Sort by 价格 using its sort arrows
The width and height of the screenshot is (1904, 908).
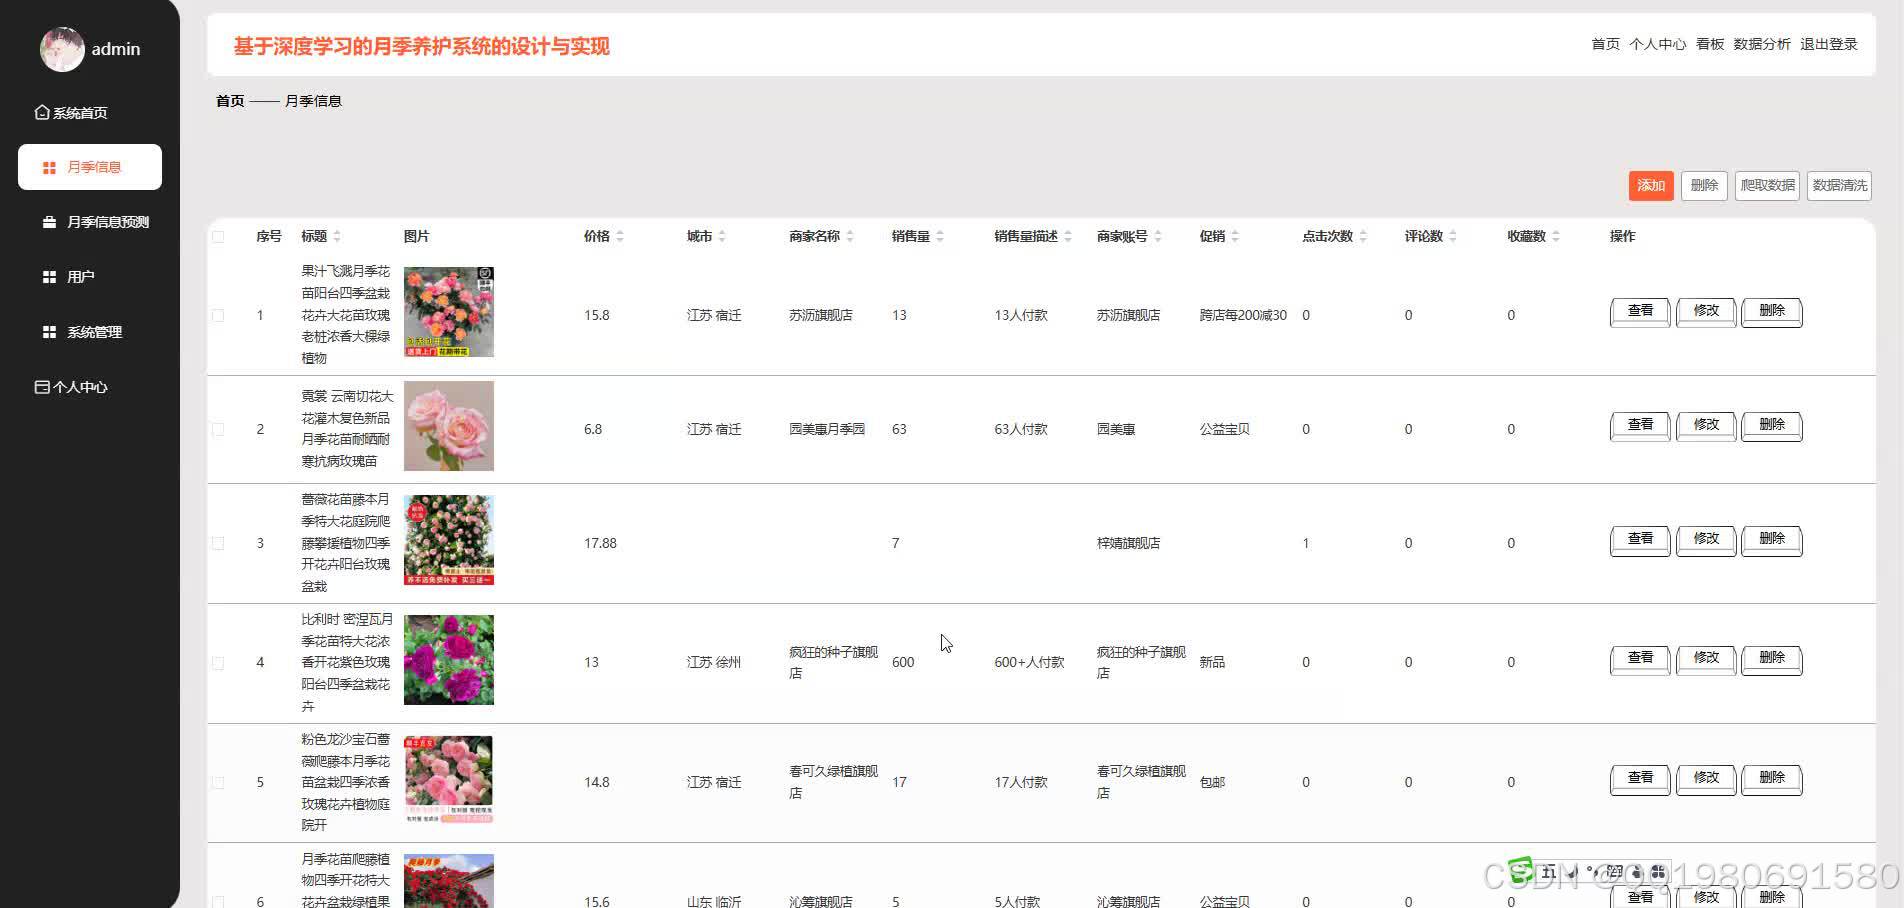[621, 236]
